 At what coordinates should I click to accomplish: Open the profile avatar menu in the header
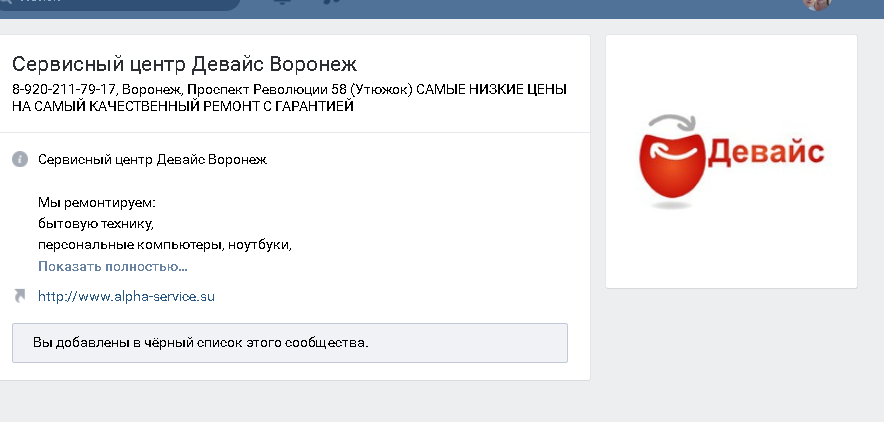click(817, 4)
